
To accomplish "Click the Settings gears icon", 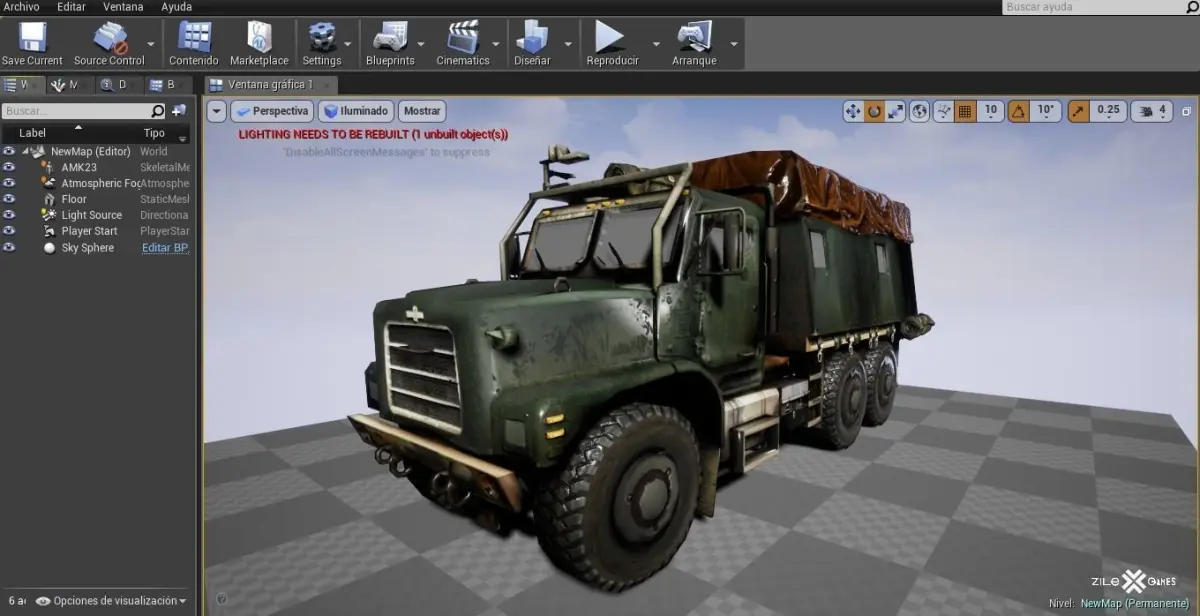I will coord(322,37).
